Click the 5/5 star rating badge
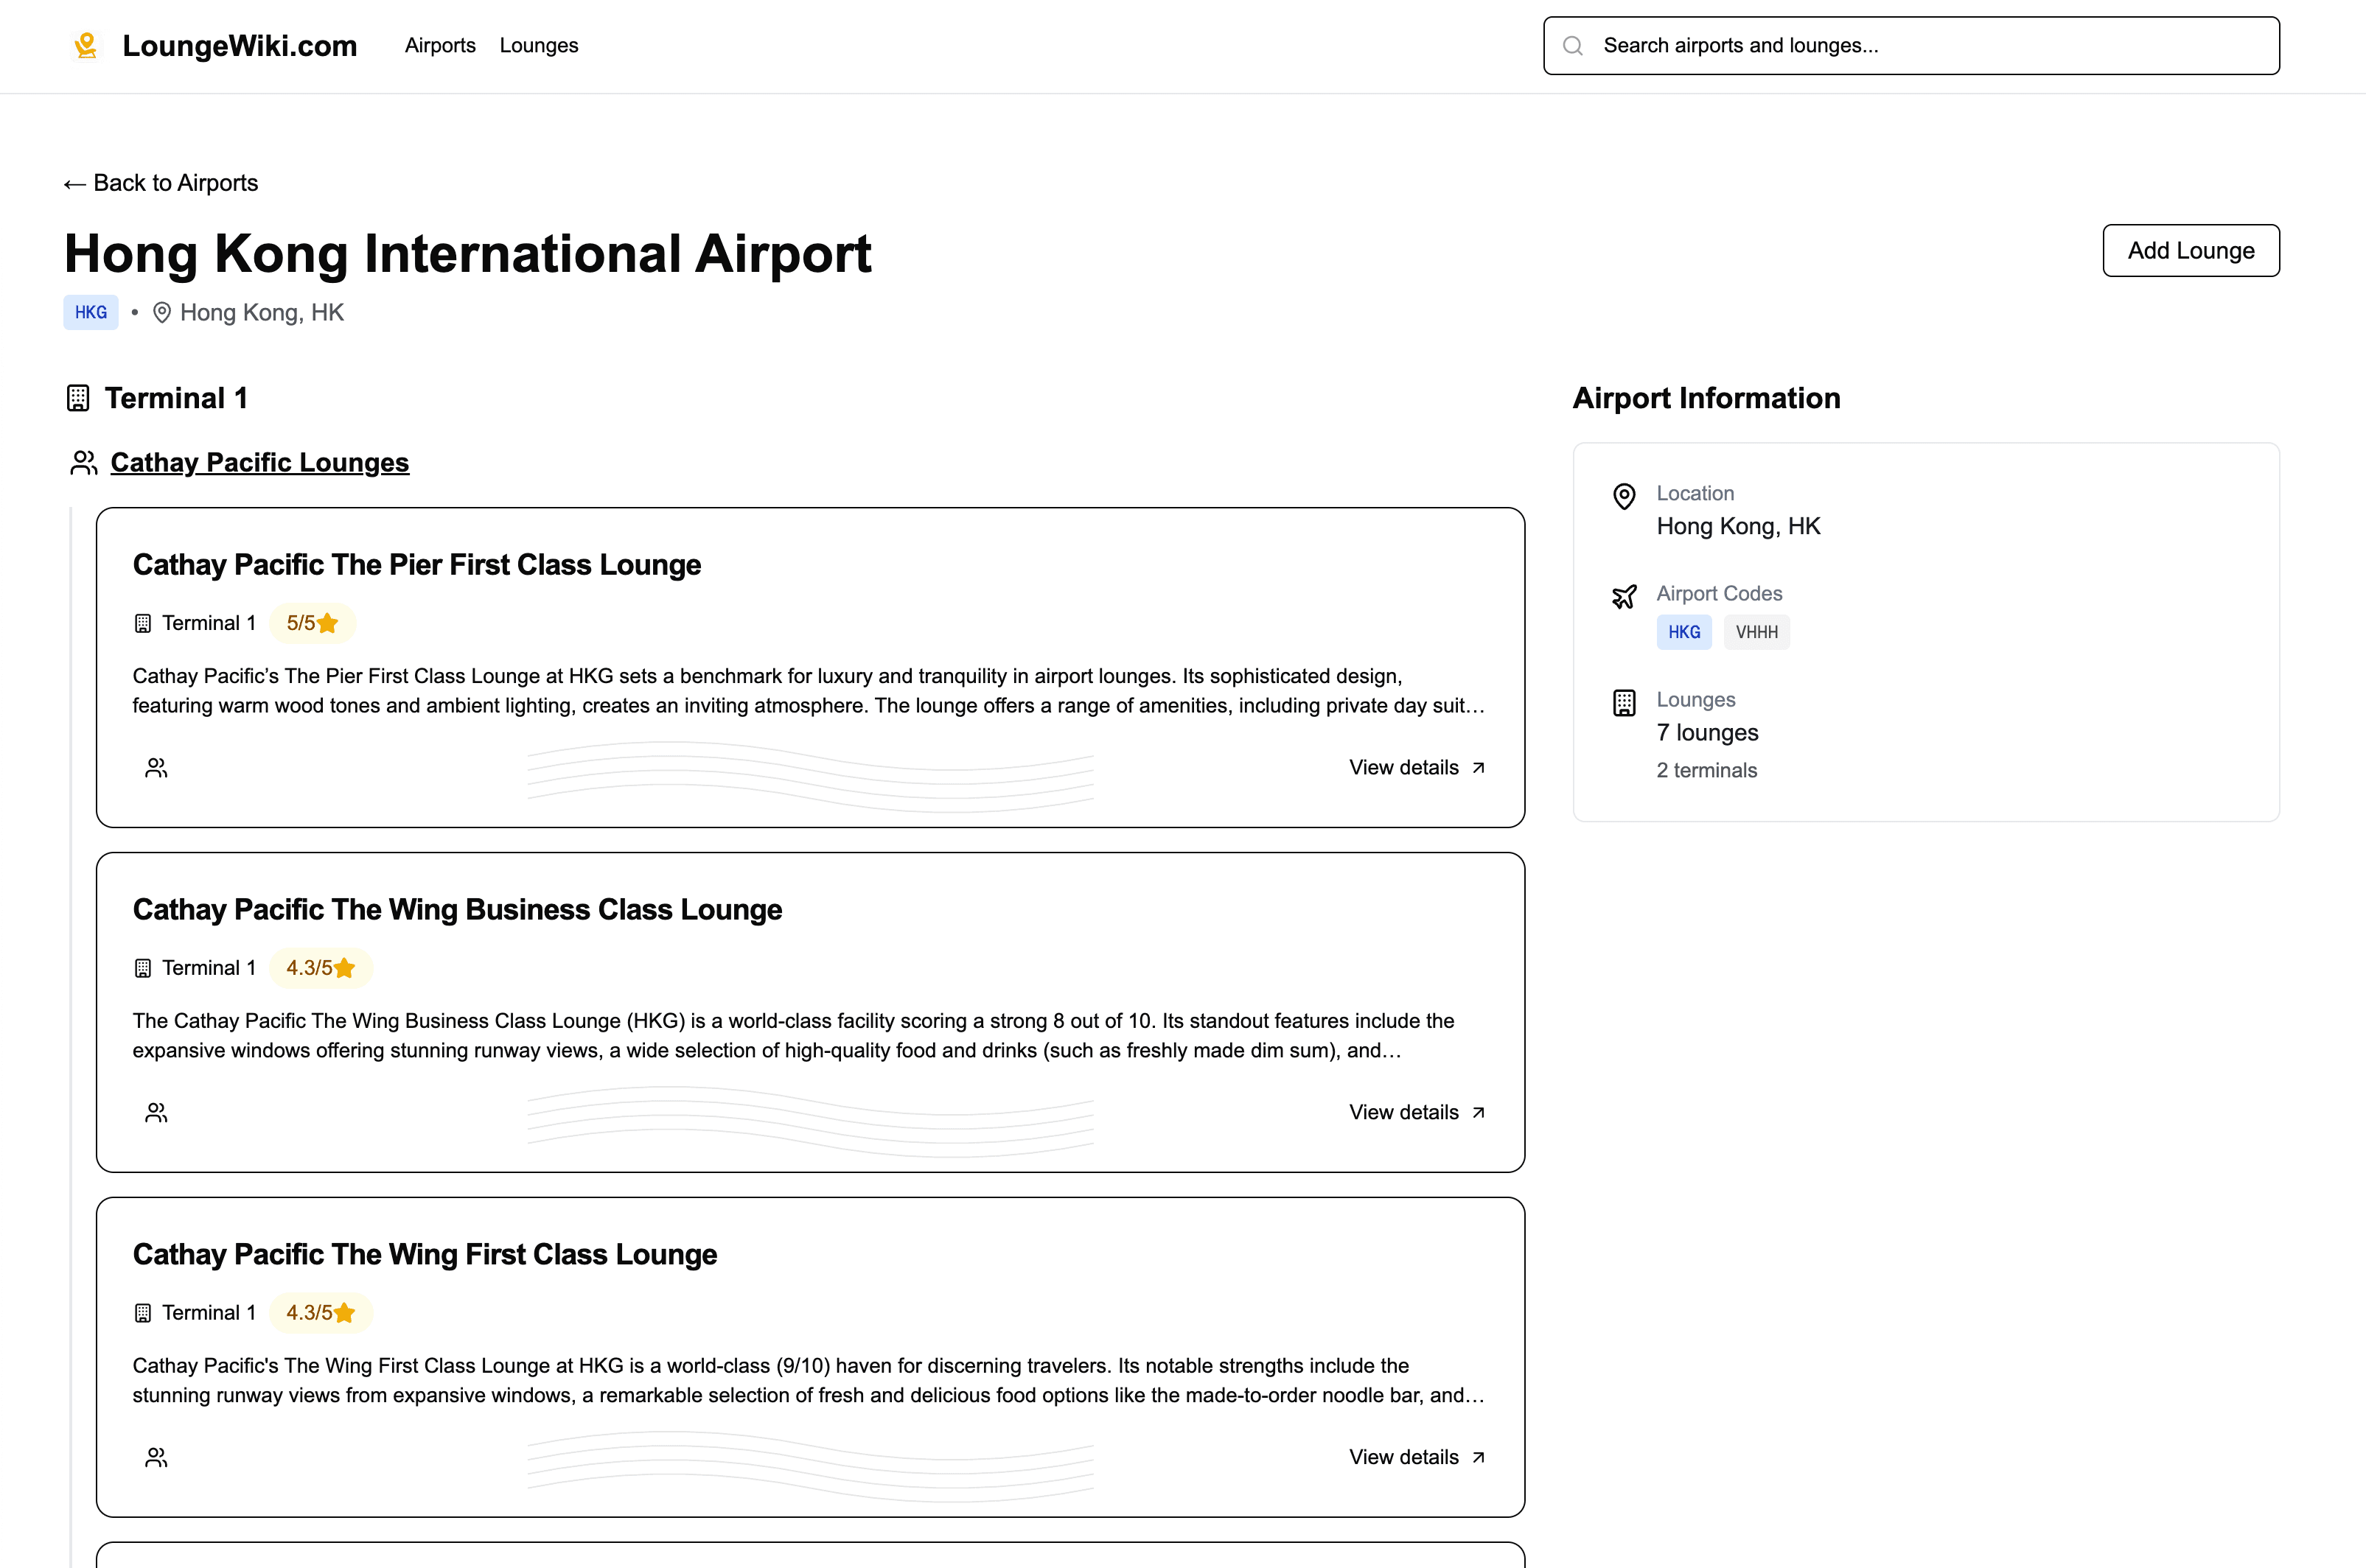Viewport: 2366px width, 1568px height. (x=312, y=623)
